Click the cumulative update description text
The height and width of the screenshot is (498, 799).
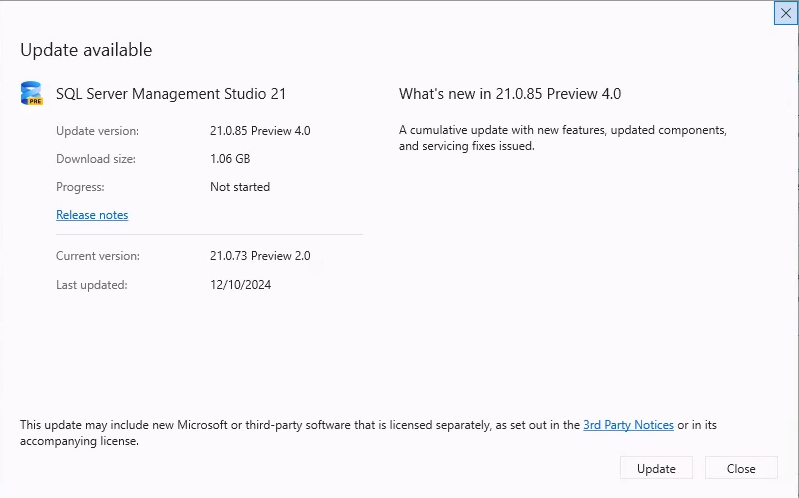pos(563,138)
